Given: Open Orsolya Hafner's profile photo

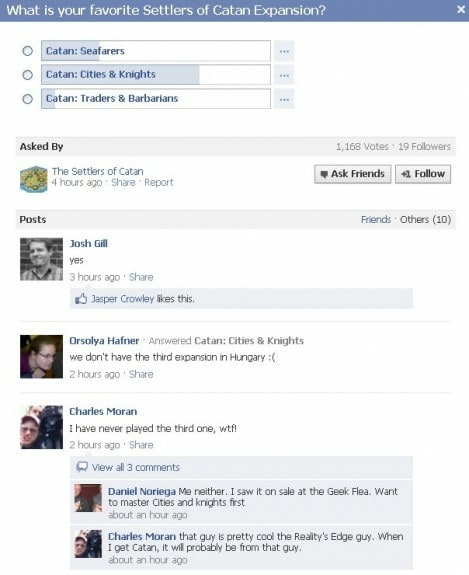Looking at the screenshot, I should [x=41, y=356].
